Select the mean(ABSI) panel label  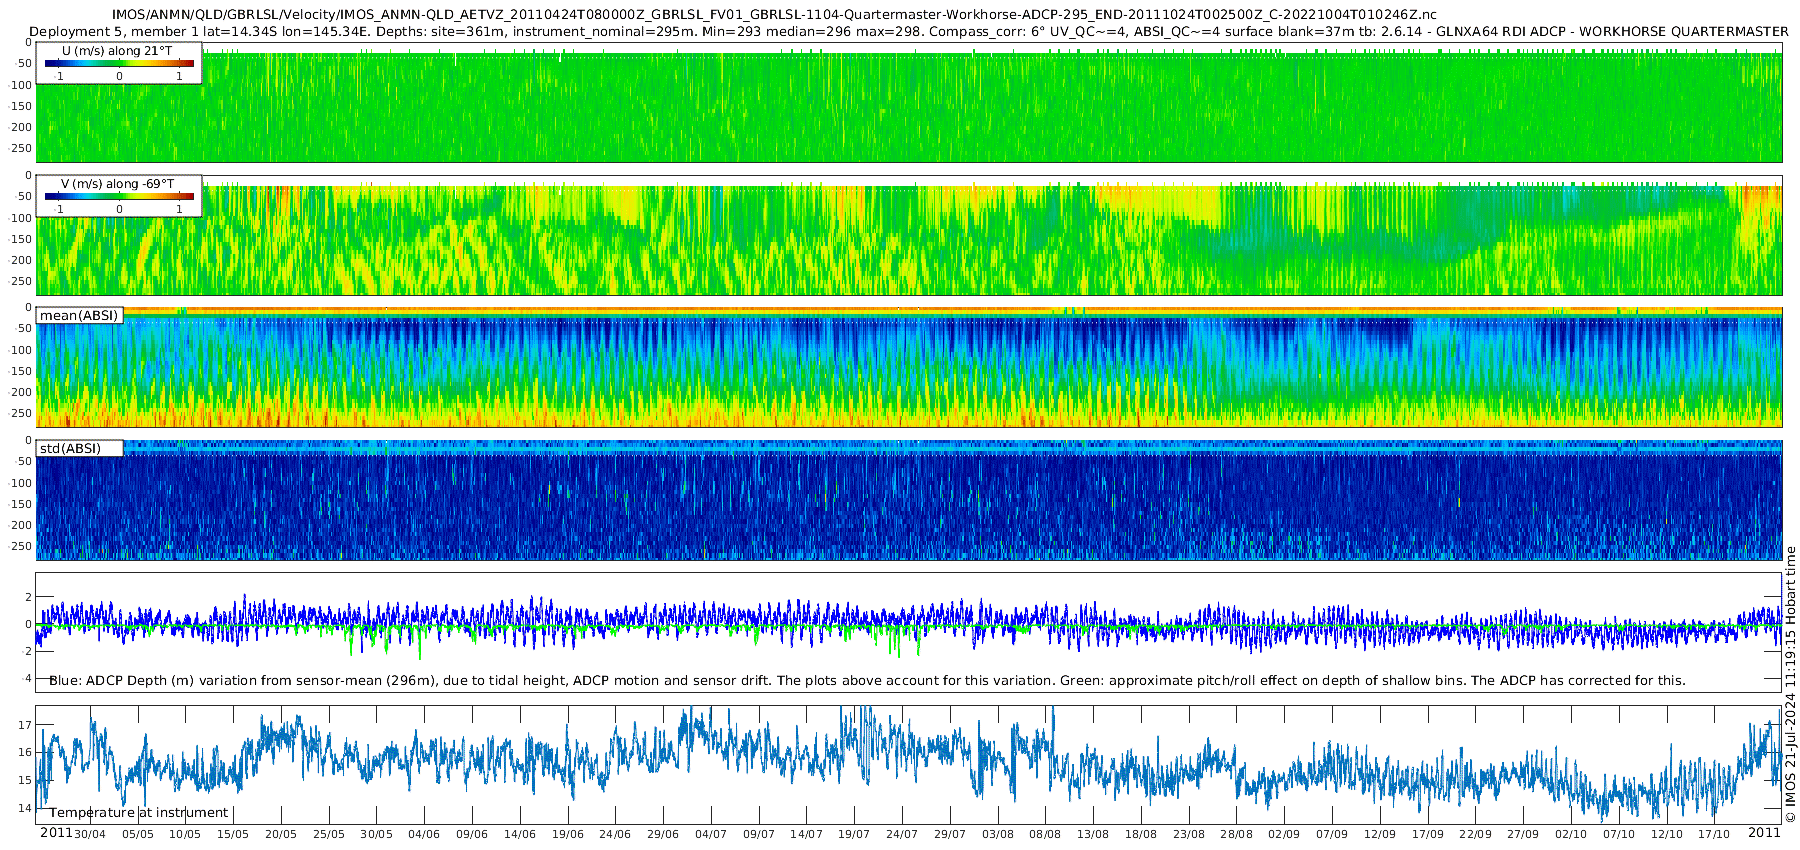[x=79, y=316]
